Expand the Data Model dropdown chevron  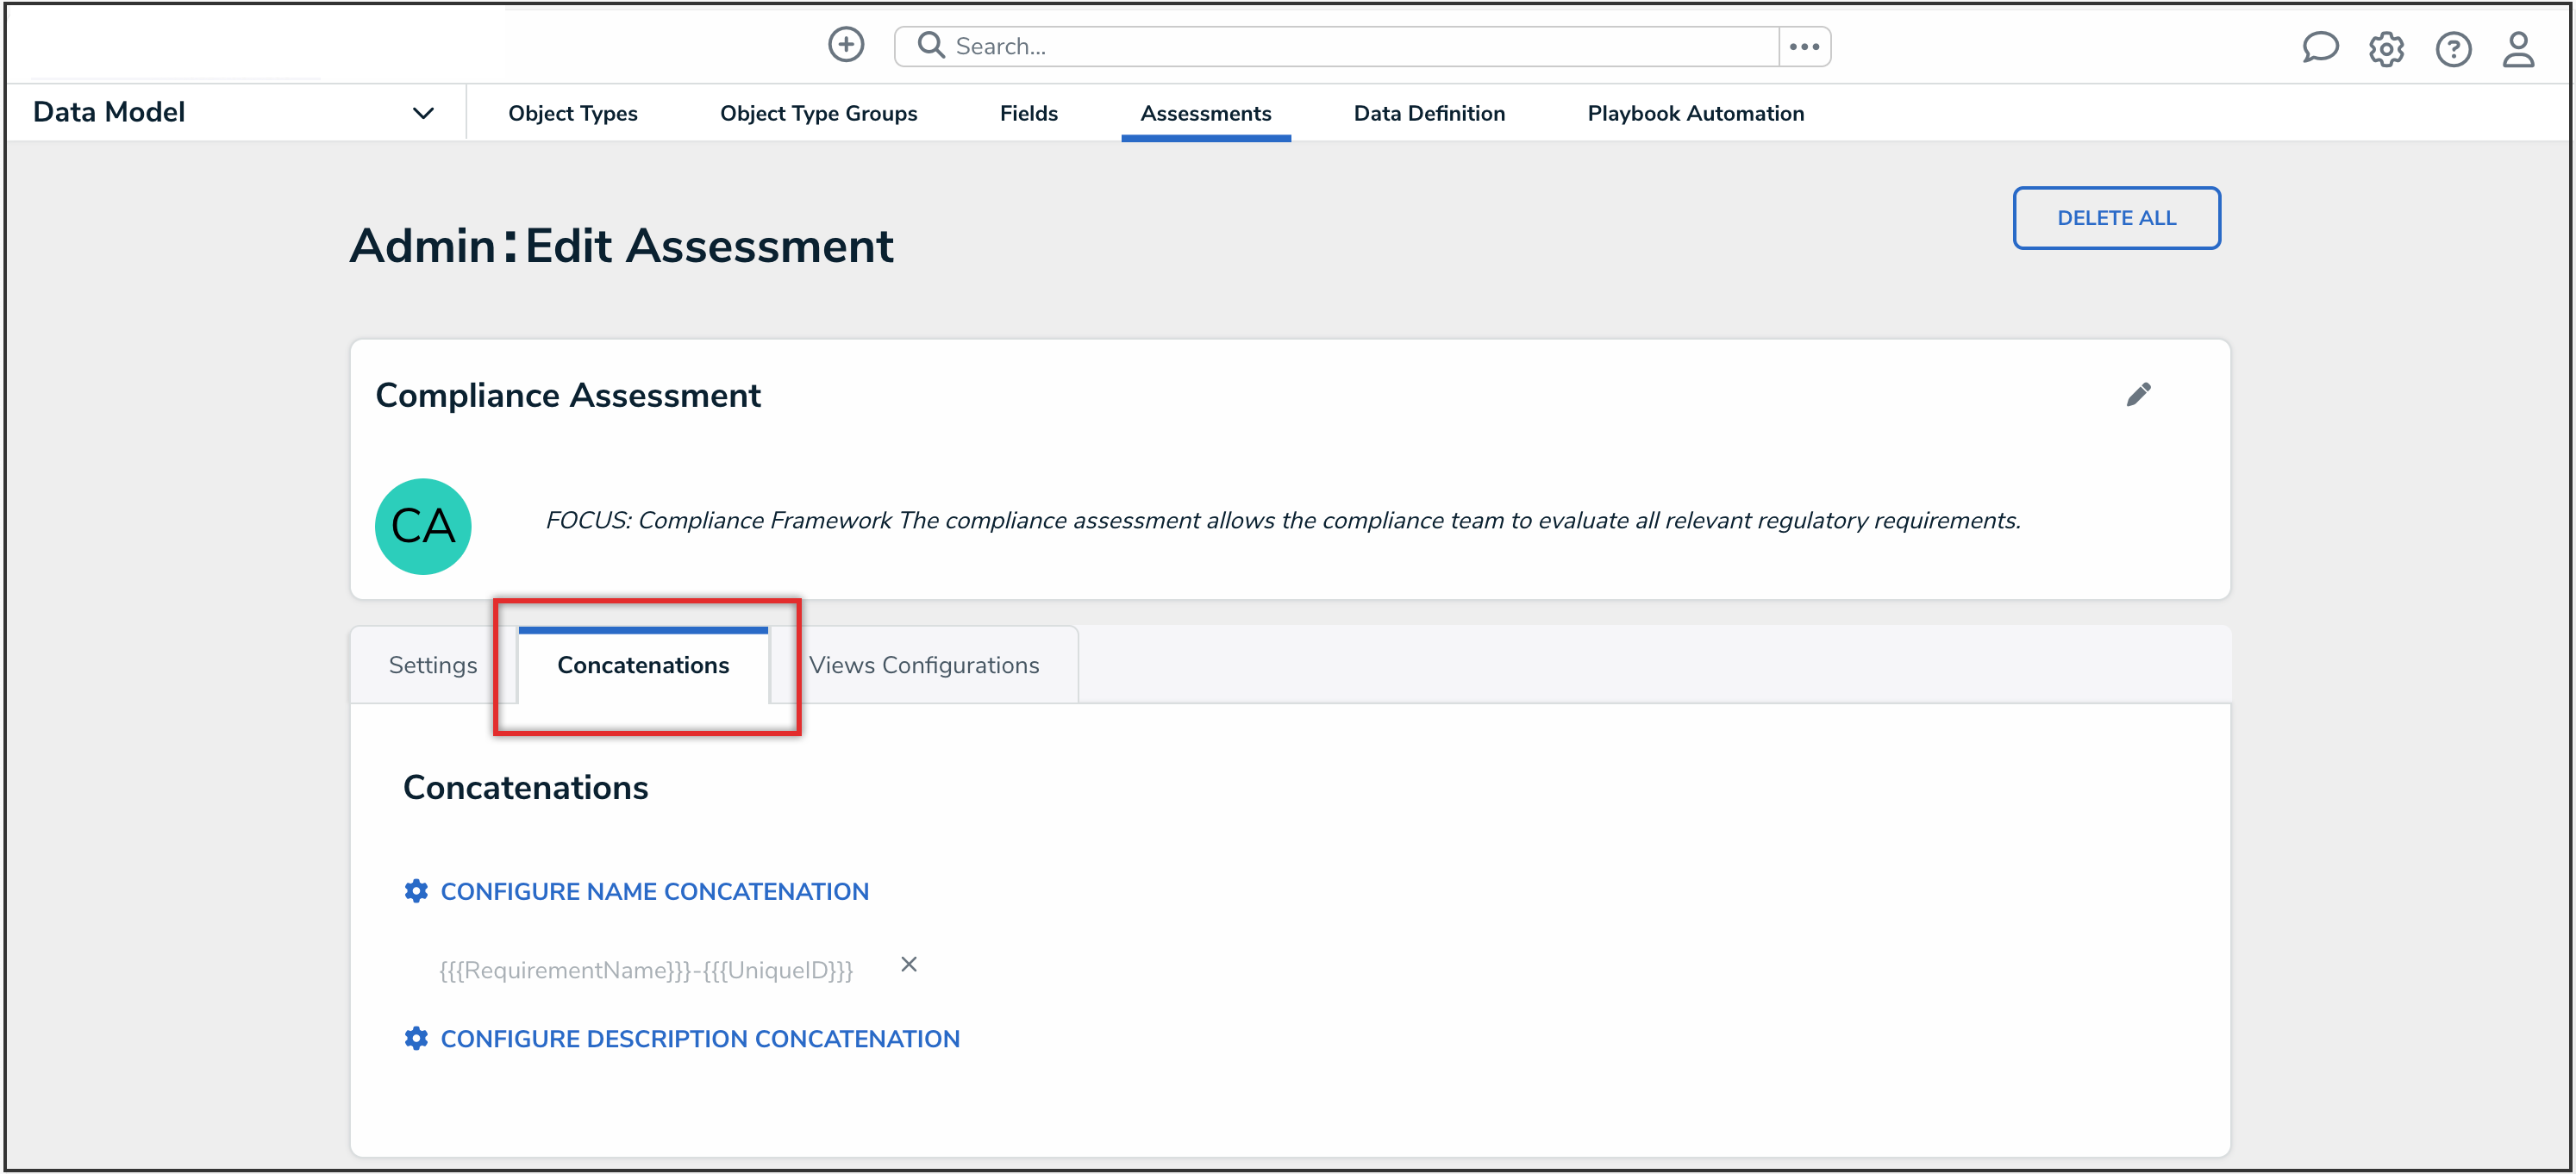[423, 113]
